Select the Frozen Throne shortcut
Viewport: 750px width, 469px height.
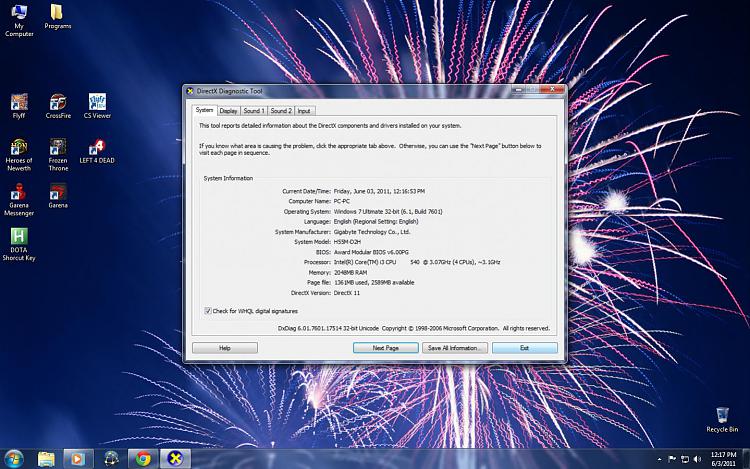pos(58,155)
